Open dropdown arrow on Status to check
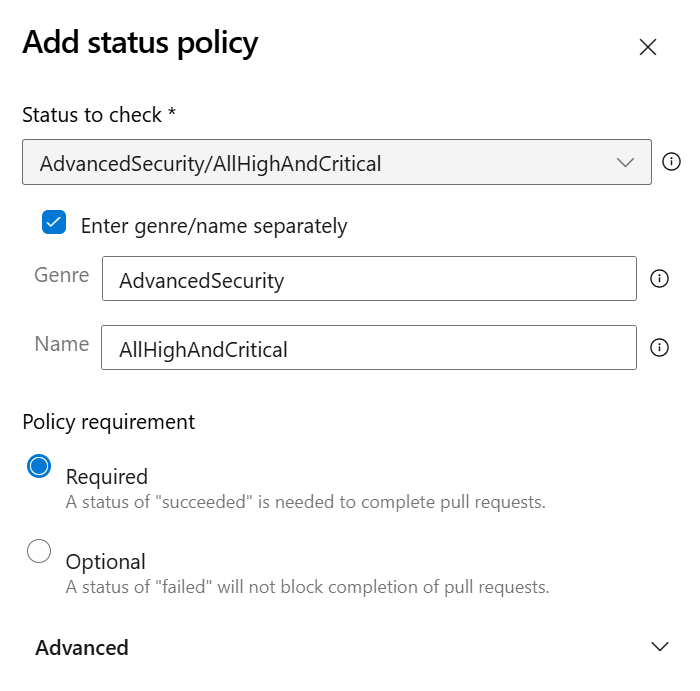The height and width of the screenshot is (691, 700). tap(626, 162)
